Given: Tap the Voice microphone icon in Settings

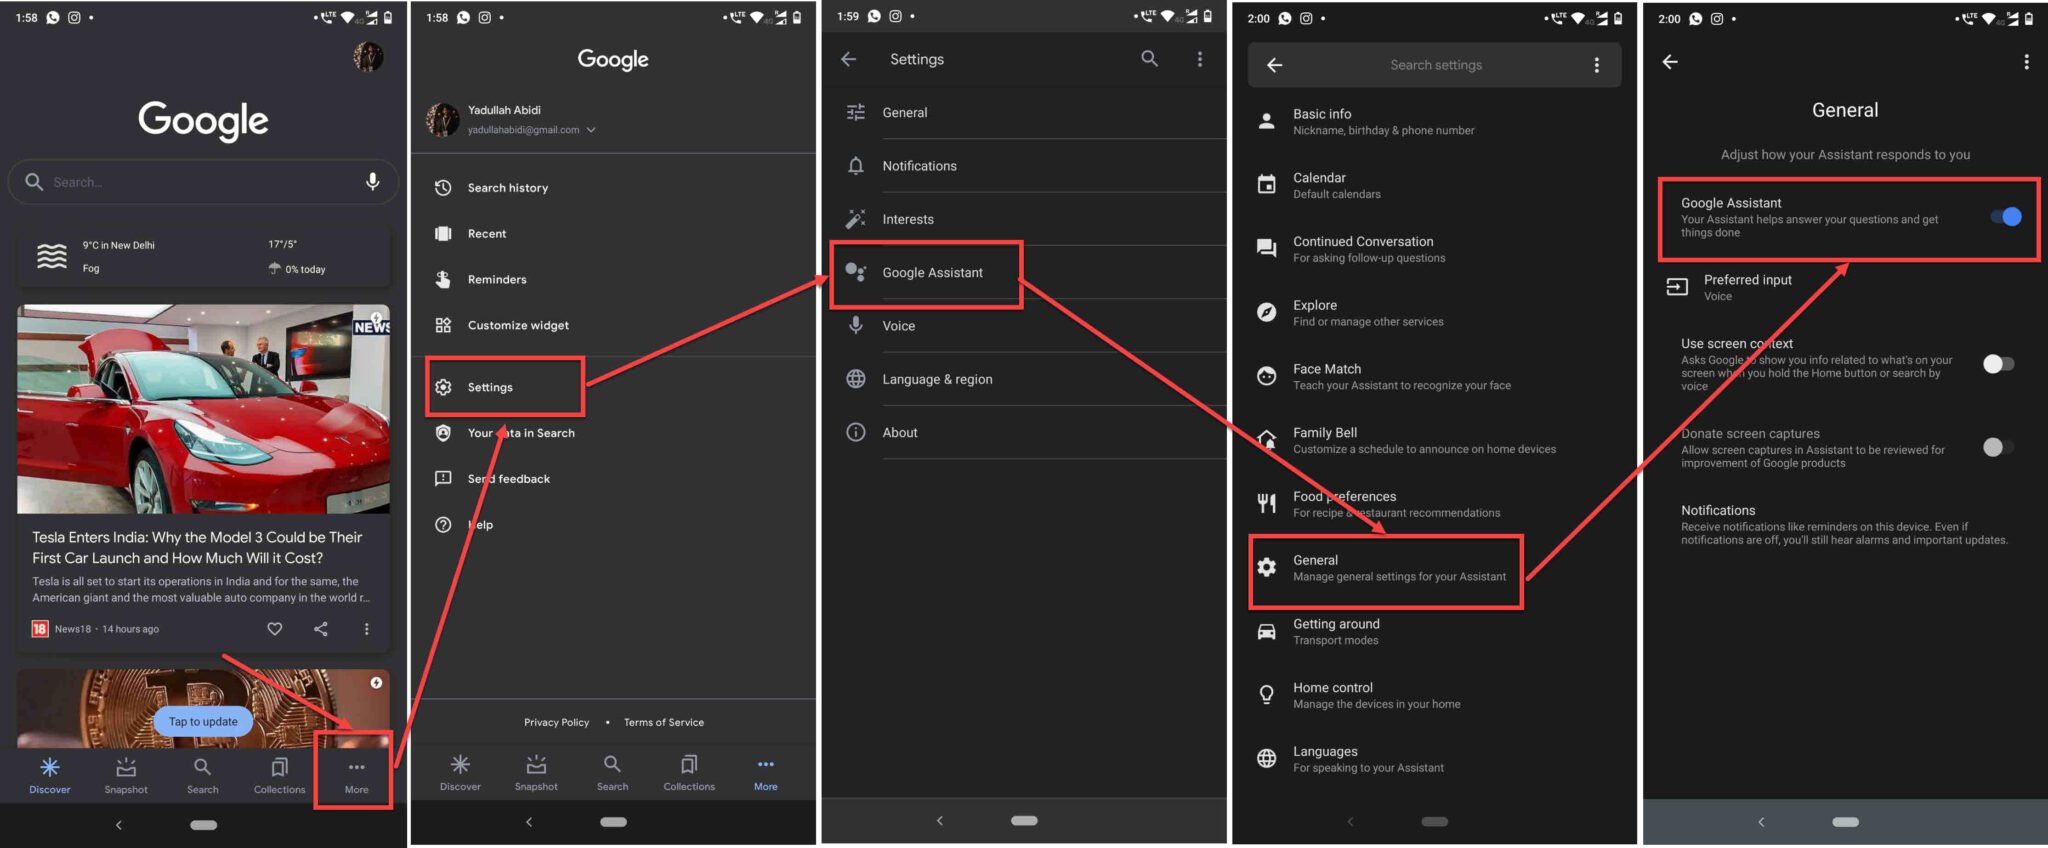Looking at the screenshot, I should click(x=855, y=326).
